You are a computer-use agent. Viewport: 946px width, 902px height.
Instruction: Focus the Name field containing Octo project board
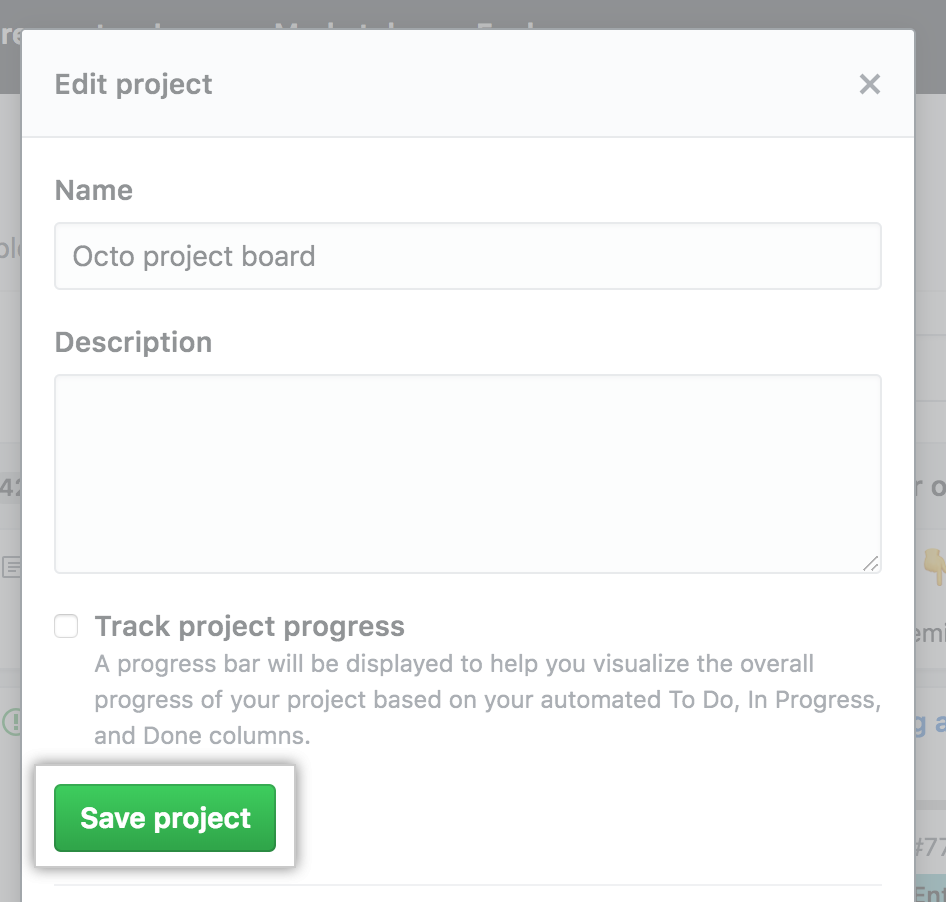coord(467,256)
